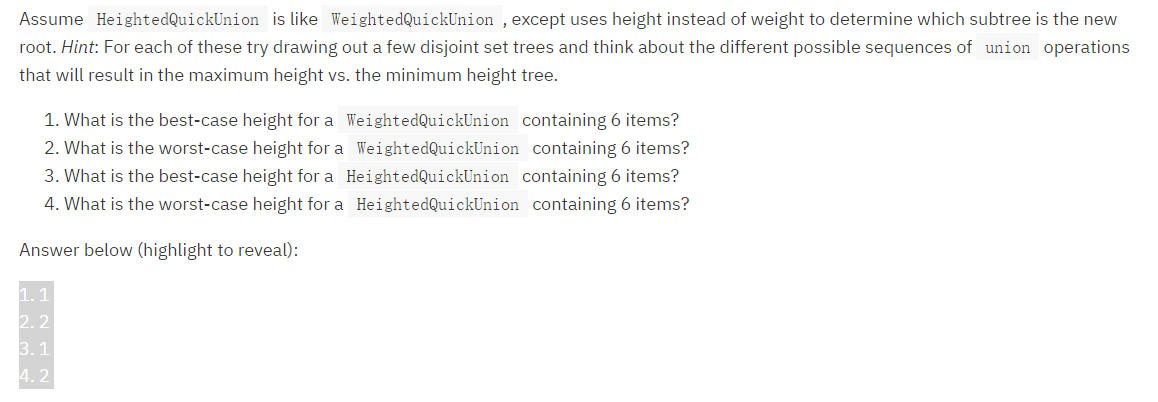1158x402 pixels.
Task: Click HeightedQuickUnion code in the opening sentence
Action: (x=179, y=20)
